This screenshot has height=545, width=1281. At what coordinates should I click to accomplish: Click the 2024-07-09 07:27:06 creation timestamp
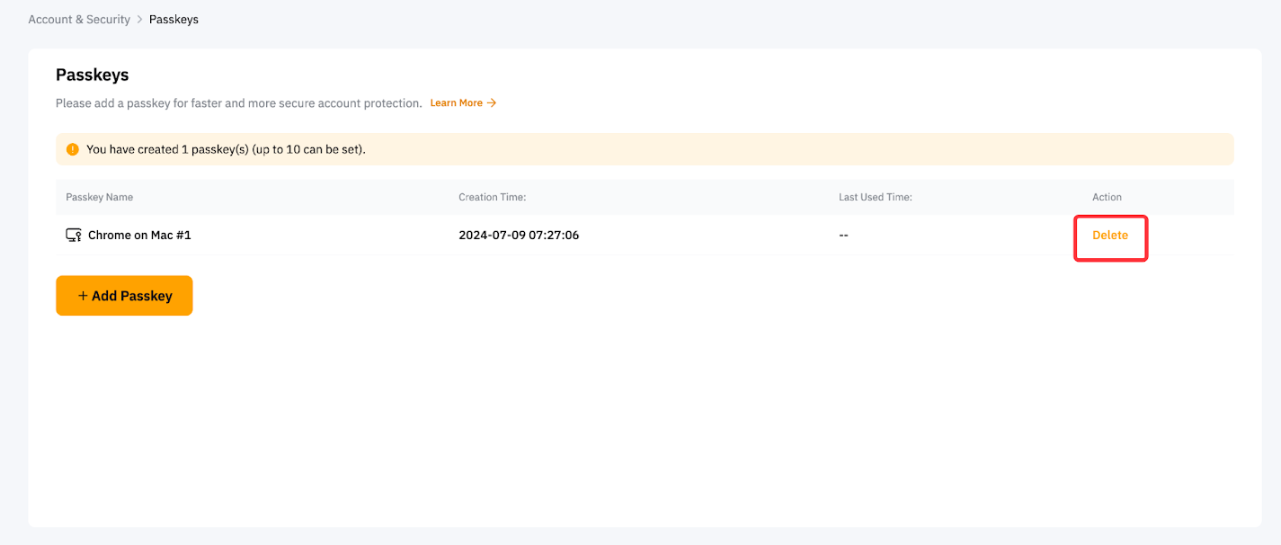pyautogui.click(x=519, y=235)
